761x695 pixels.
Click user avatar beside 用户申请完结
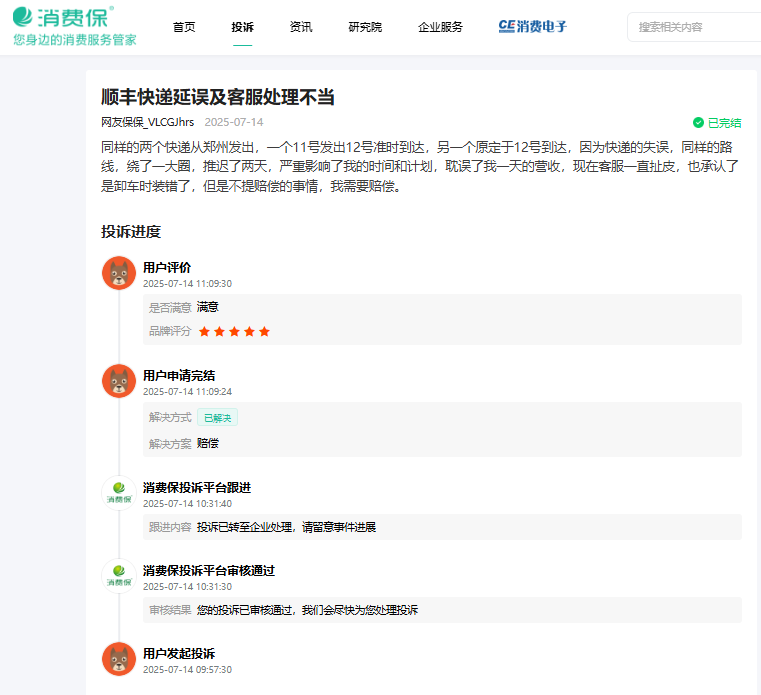pos(119,381)
